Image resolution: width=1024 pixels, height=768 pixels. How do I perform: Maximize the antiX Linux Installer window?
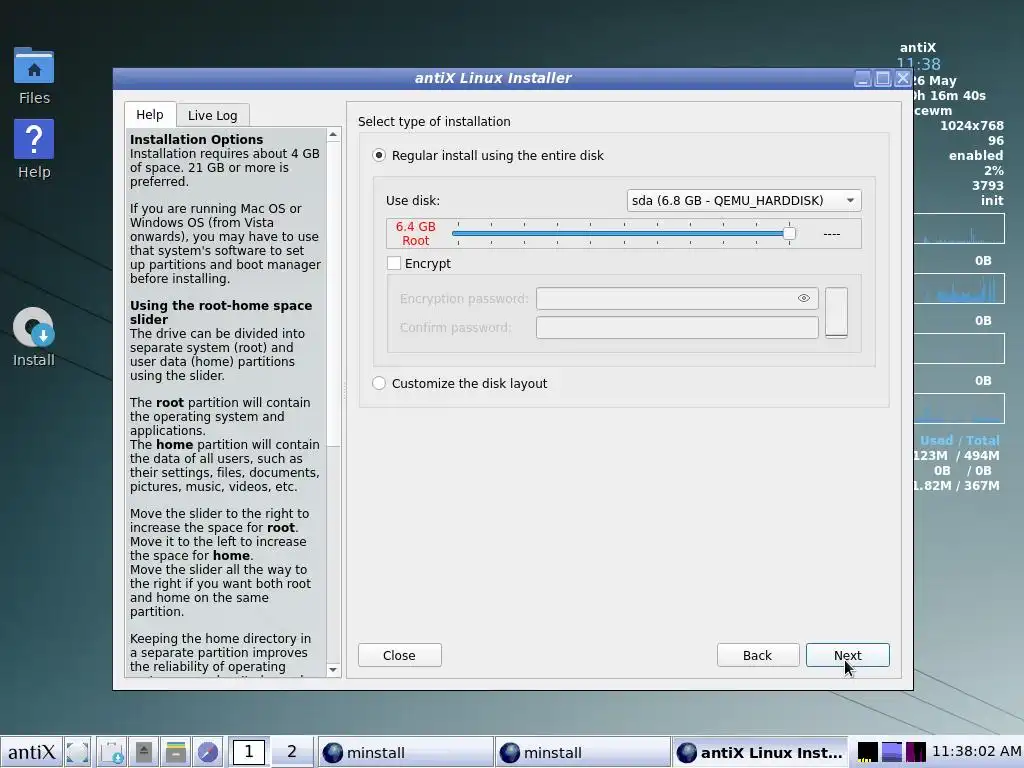tap(883, 78)
